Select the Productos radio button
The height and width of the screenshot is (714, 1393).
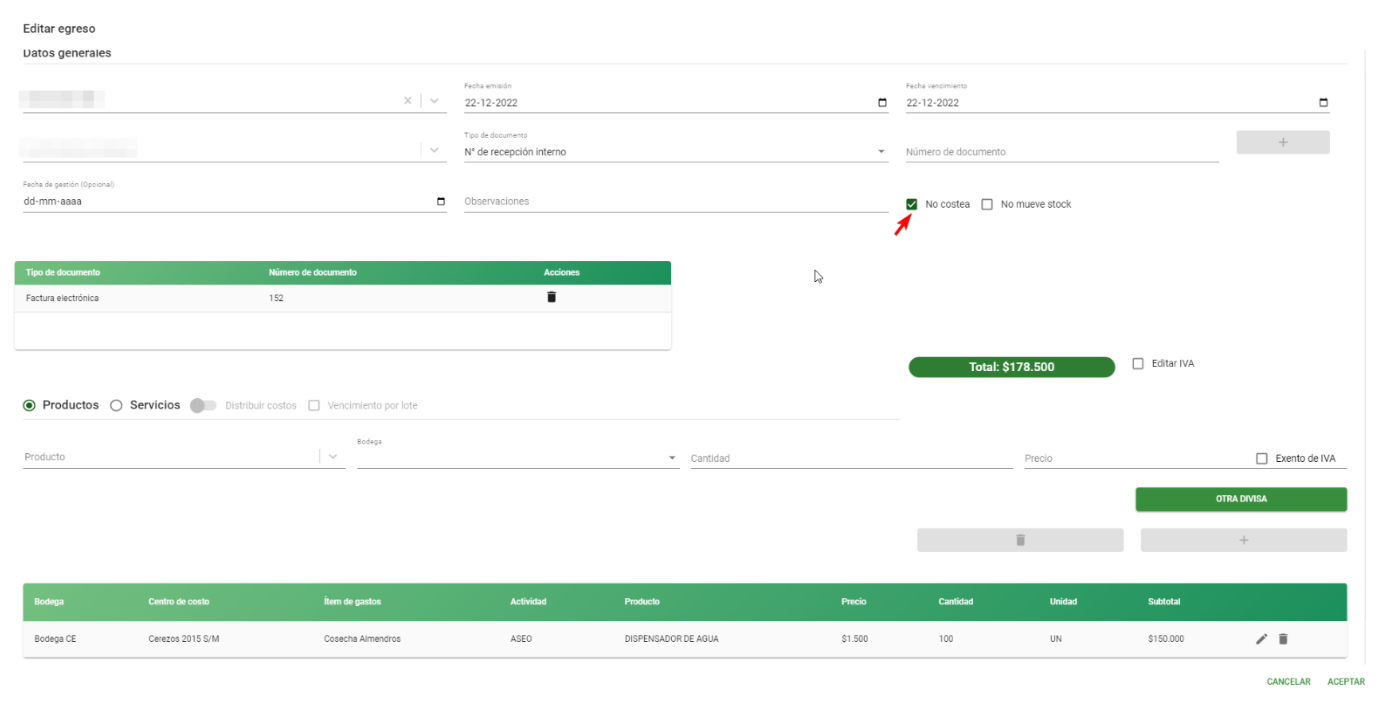click(29, 405)
